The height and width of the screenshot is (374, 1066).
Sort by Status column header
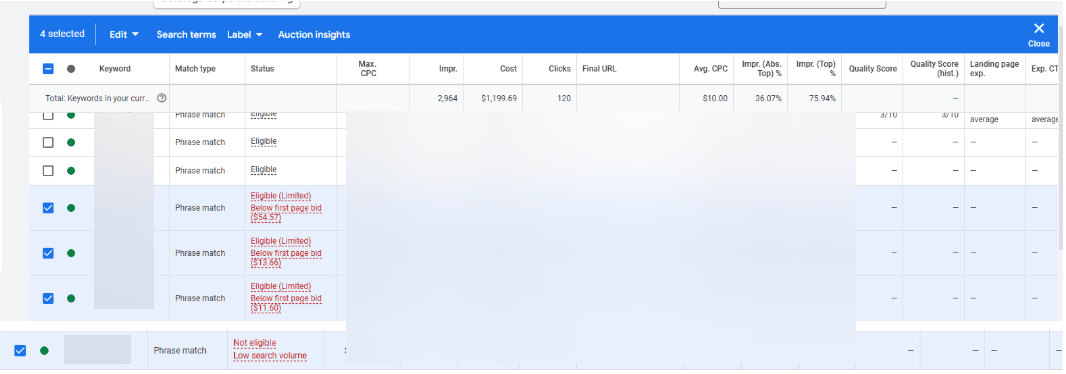pos(262,69)
